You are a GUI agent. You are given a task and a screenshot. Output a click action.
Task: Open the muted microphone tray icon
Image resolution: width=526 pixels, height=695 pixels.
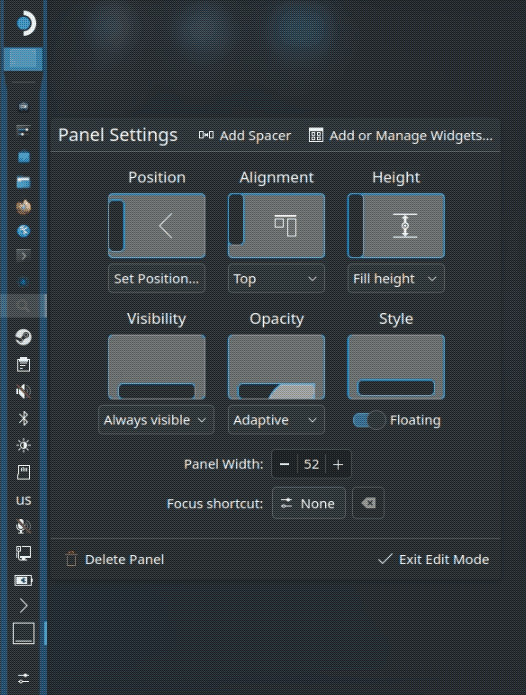click(23, 526)
